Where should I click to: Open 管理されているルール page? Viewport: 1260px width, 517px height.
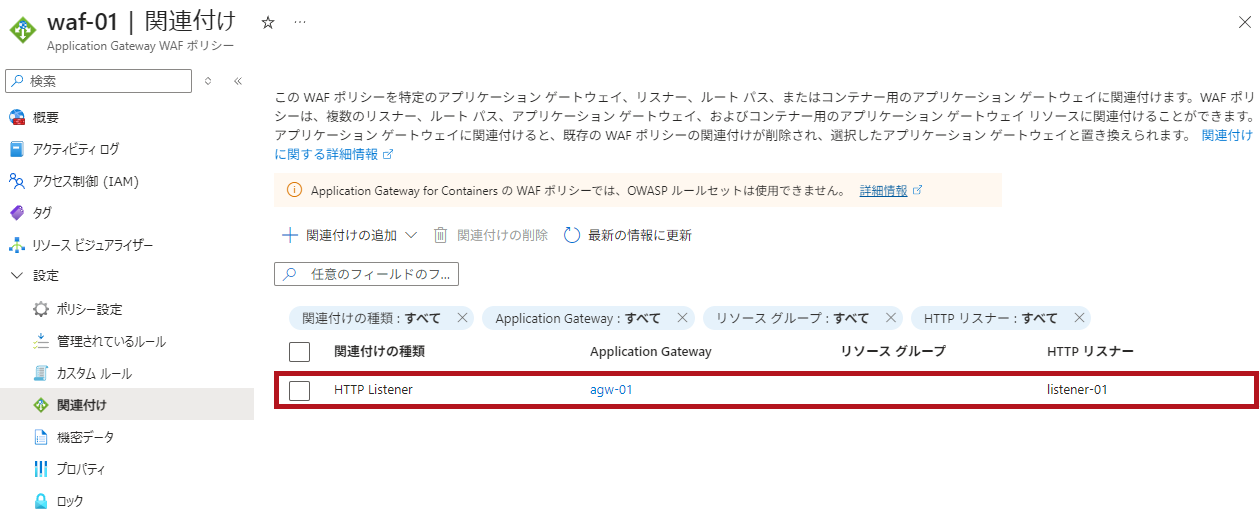pos(111,341)
